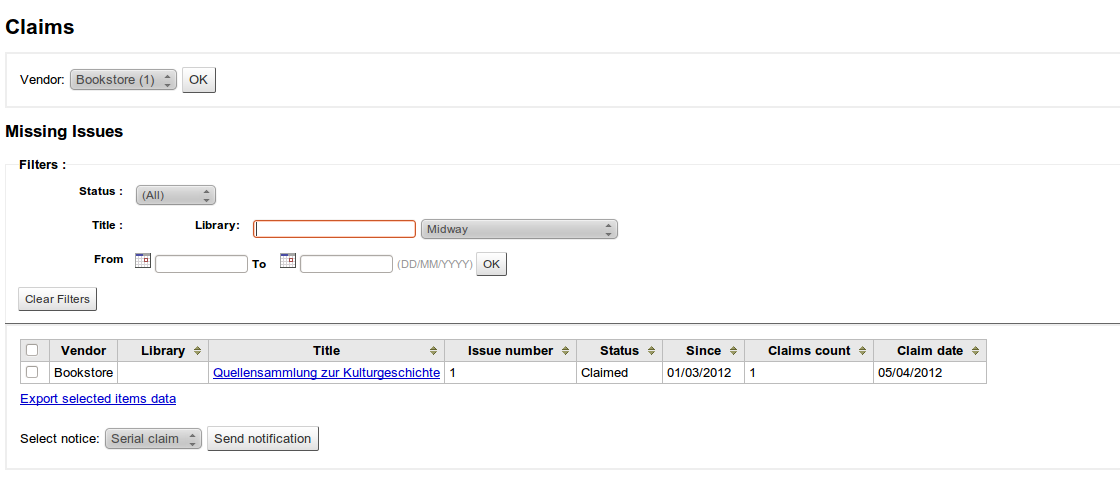This screenshot has width=1120, height=491.
Task: Click the Send notification button
Action: coord(263,439)
